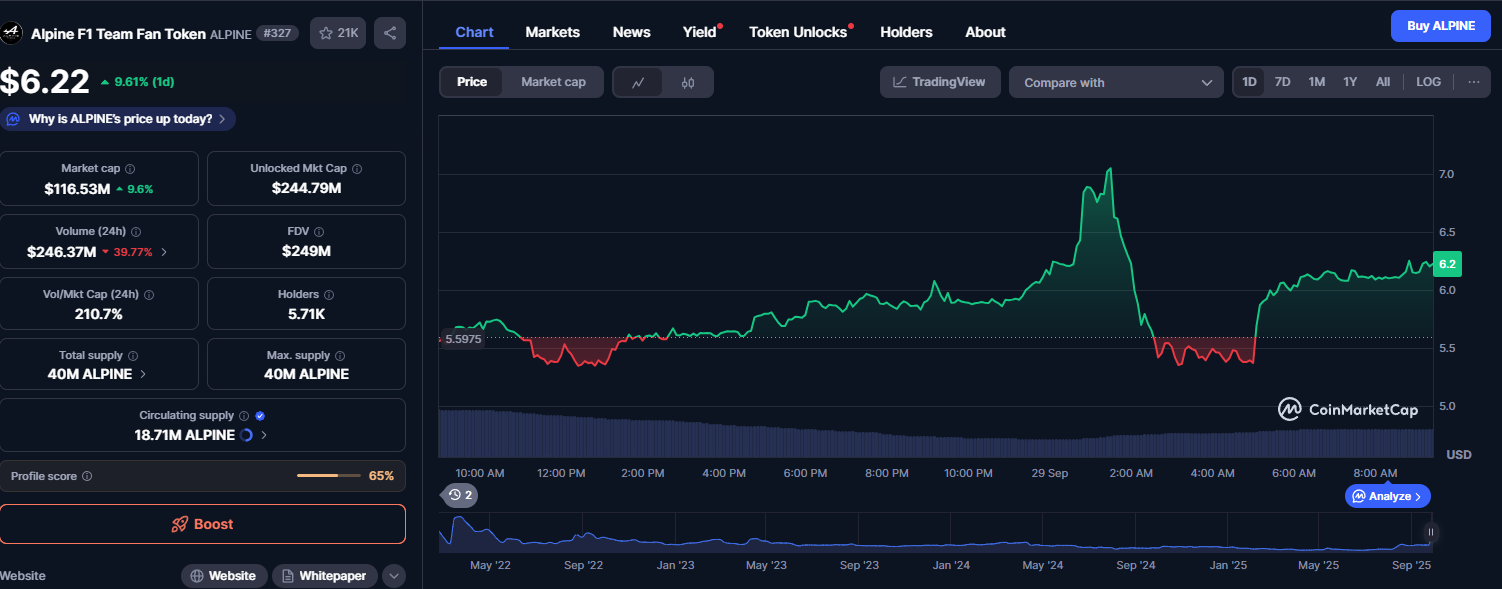Click the 5.5975 opening price marker
Viewport: 1502px width, 589px height.
coord(462,339)
